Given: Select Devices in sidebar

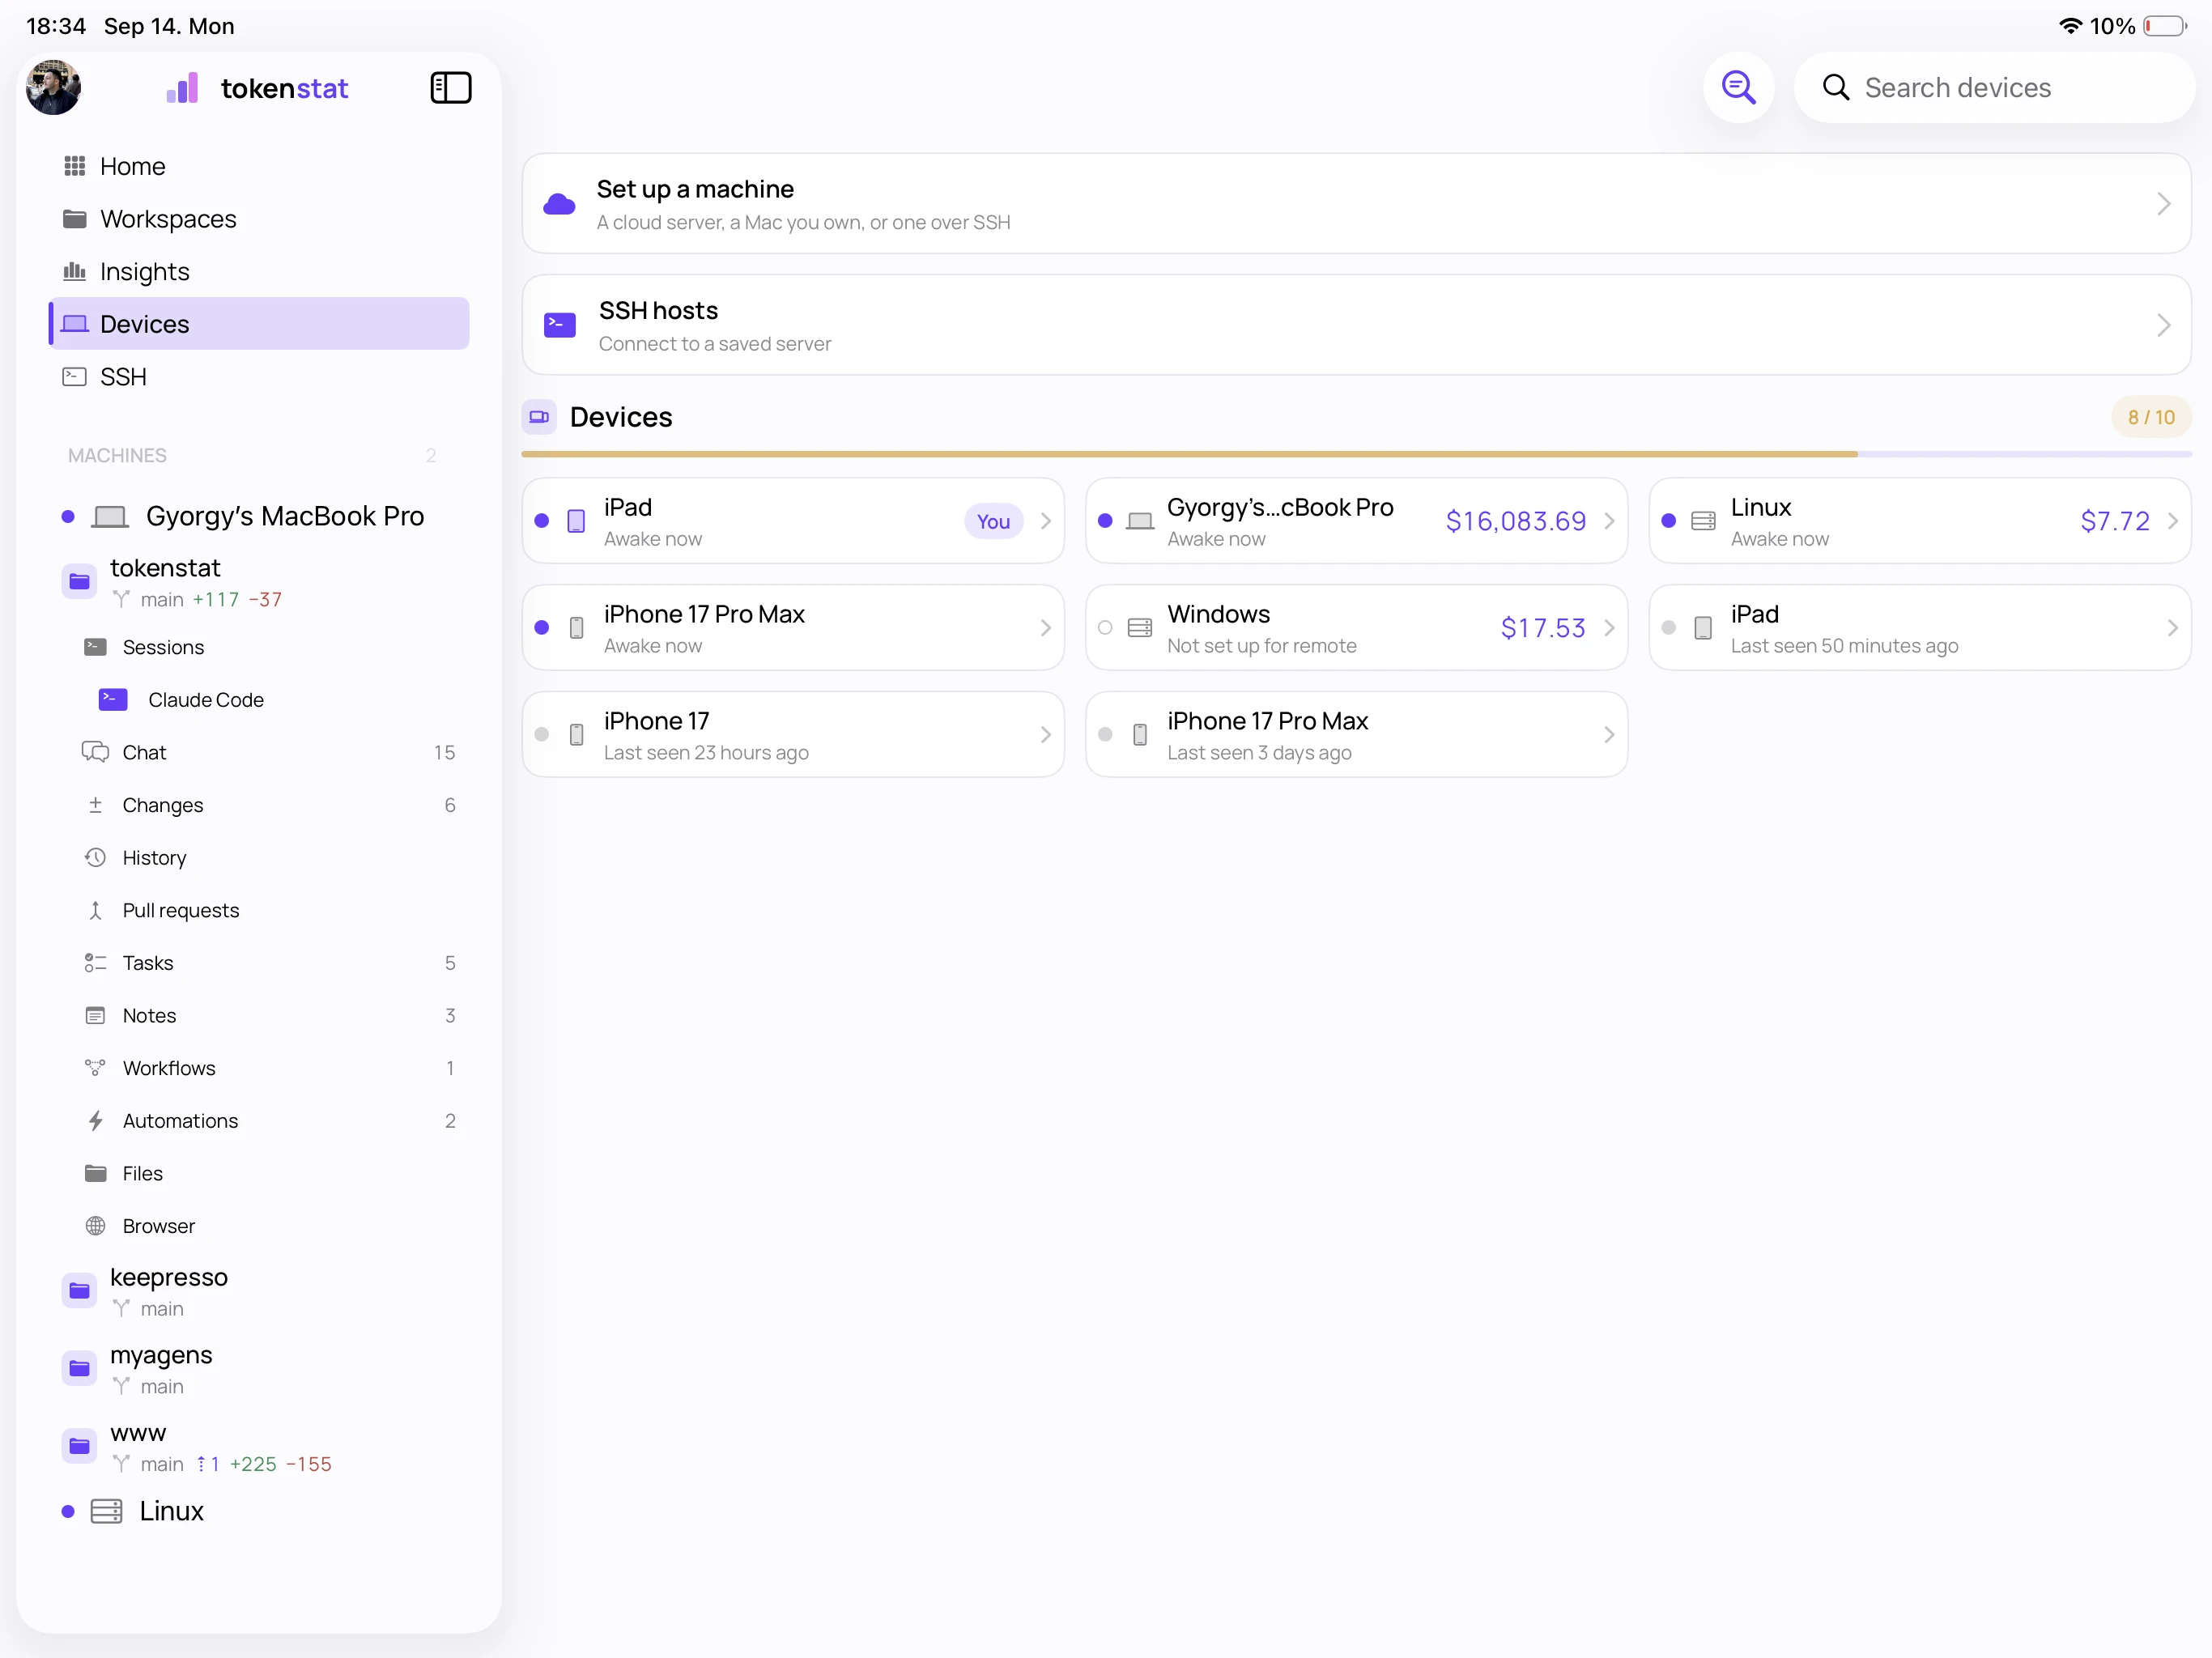Looking at the screenshot, I should (259, 324).
